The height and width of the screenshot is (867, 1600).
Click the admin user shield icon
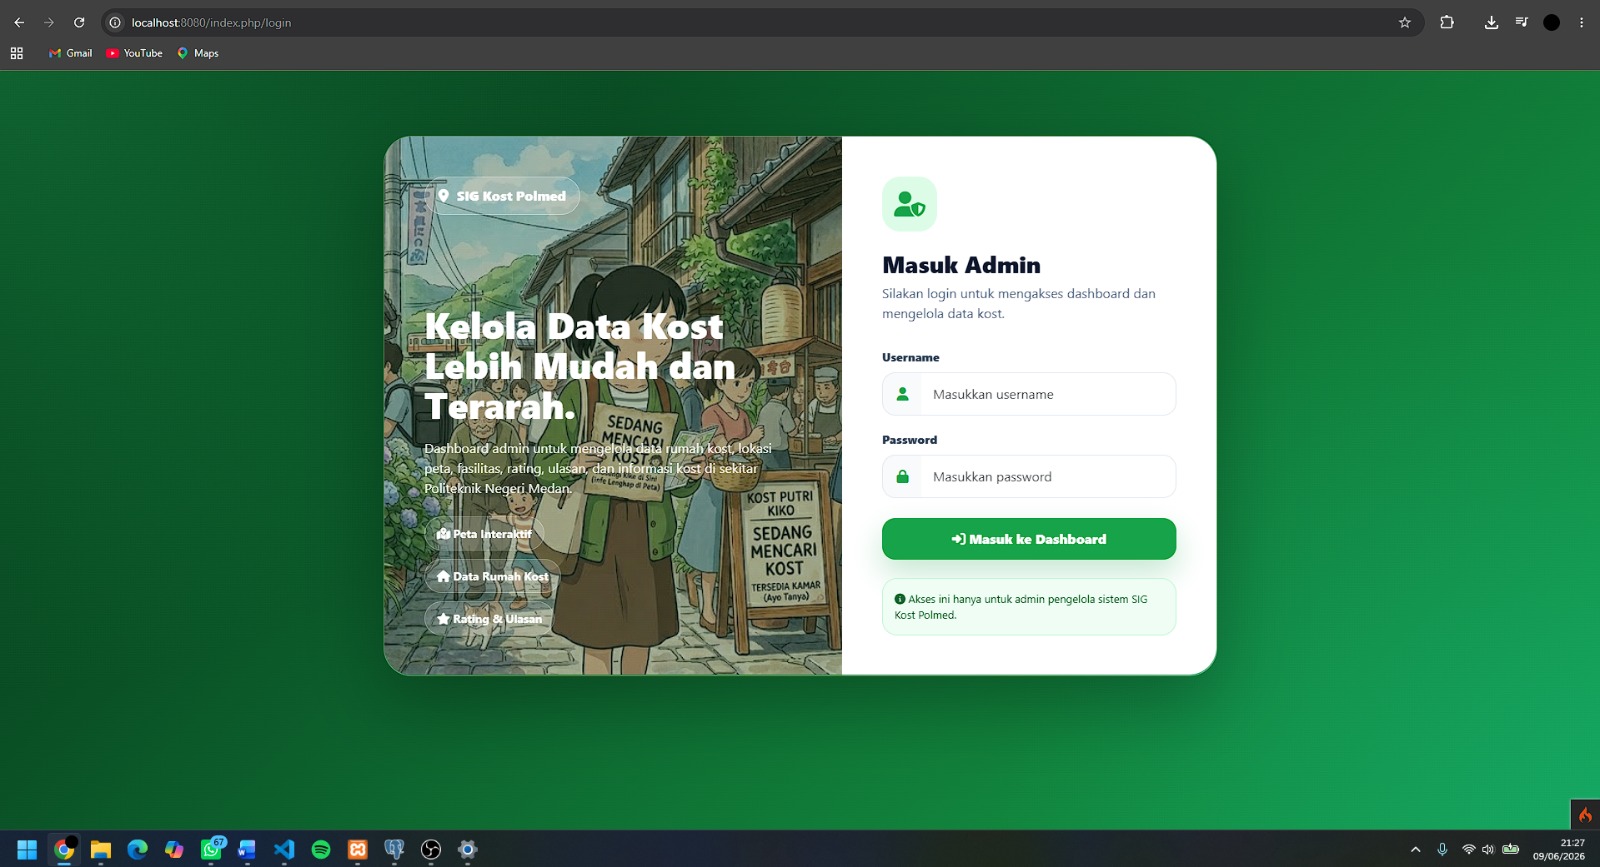(x=909, y=204)
